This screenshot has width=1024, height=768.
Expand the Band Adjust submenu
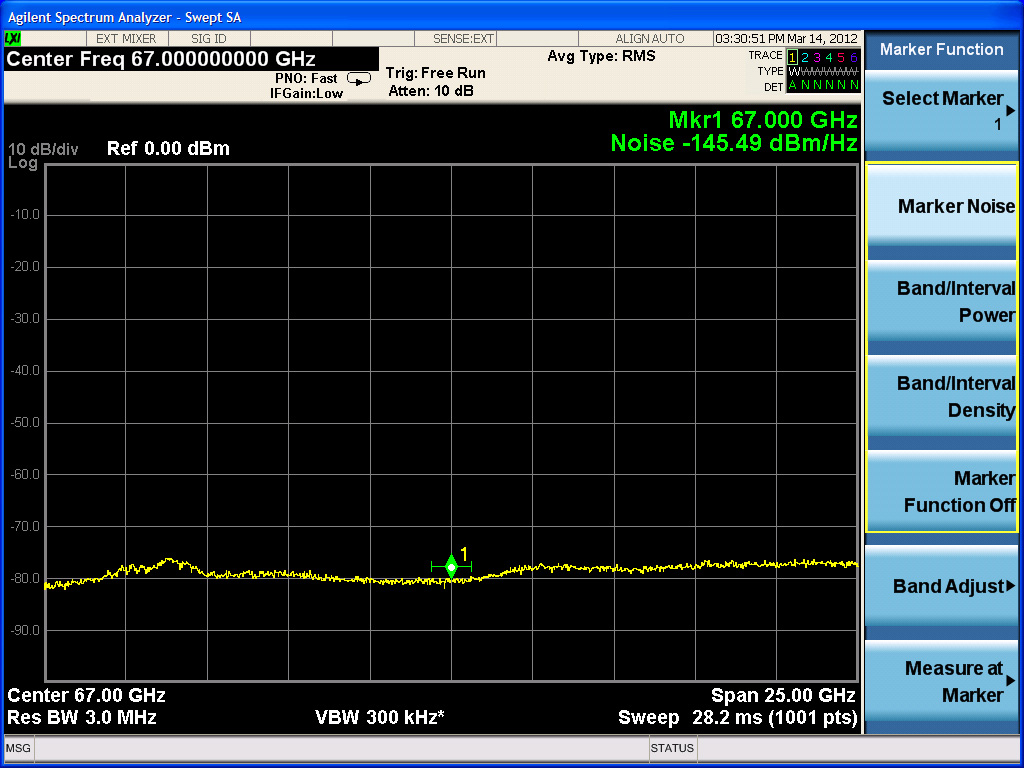[x=941, y=587]
